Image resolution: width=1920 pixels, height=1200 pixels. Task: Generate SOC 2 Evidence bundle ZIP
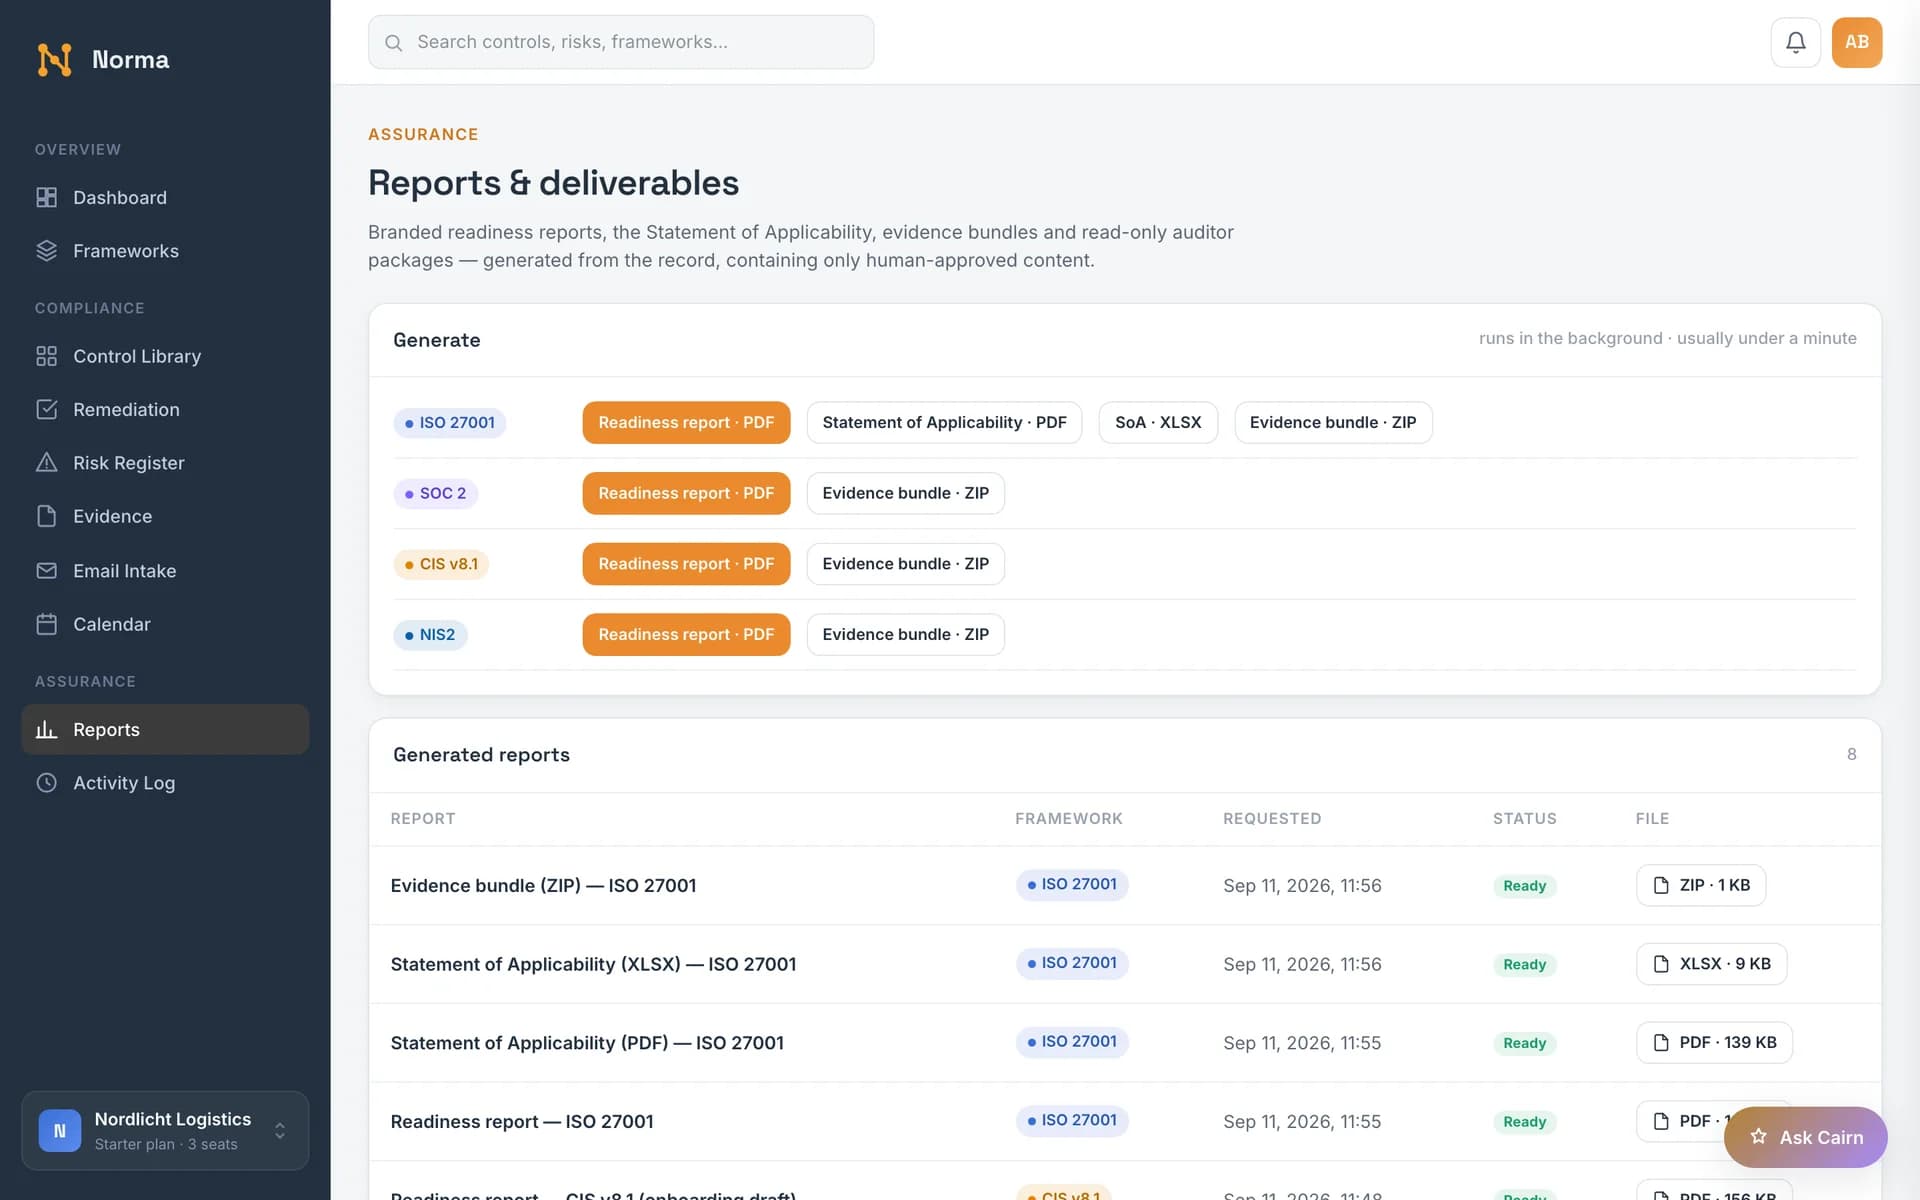click(x=905, y=494)
